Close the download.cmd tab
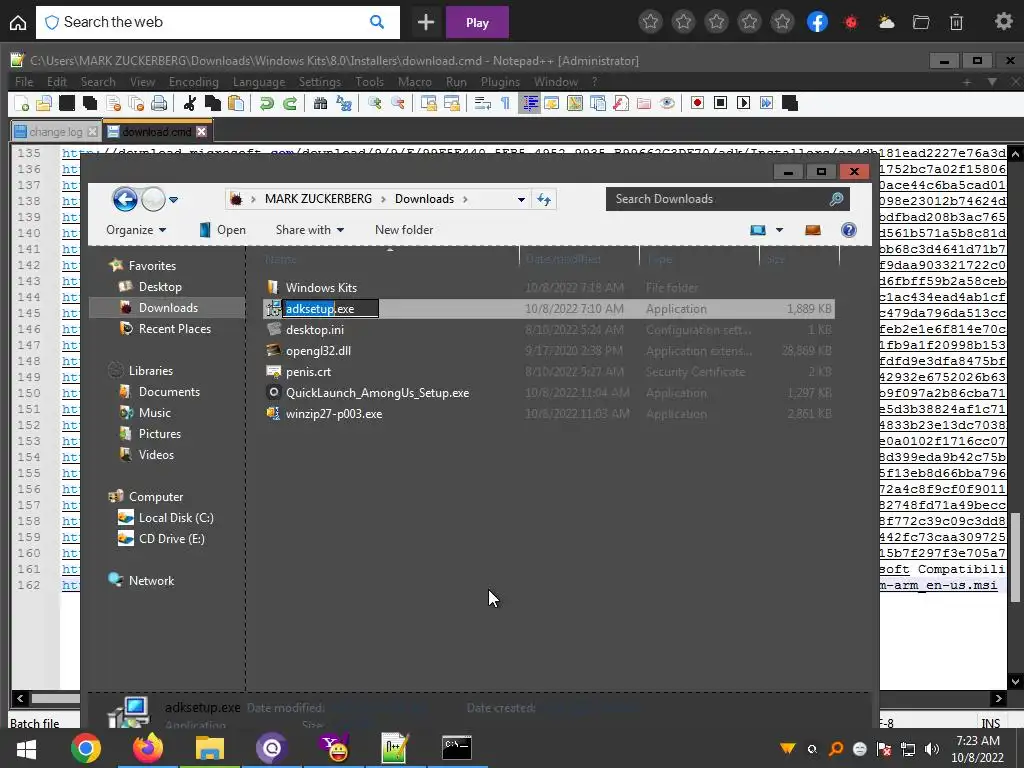 (202, 132)
